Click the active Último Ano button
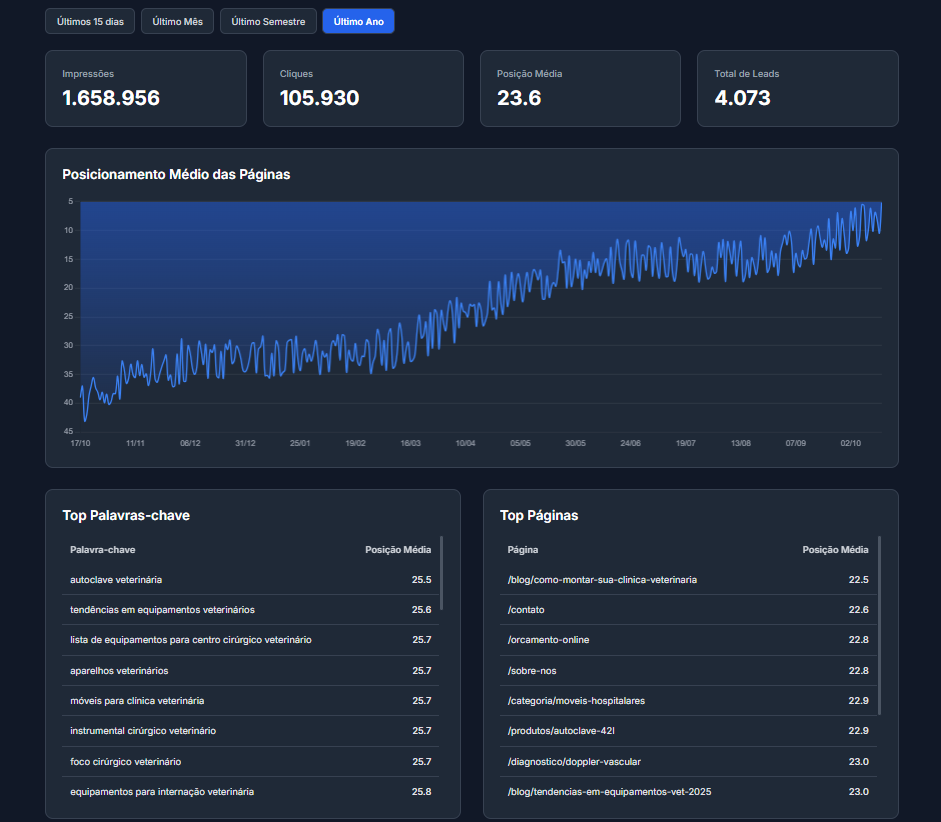The width and height of the screenshot is (941, 822). pyautogui.click(x=358, y=21)
